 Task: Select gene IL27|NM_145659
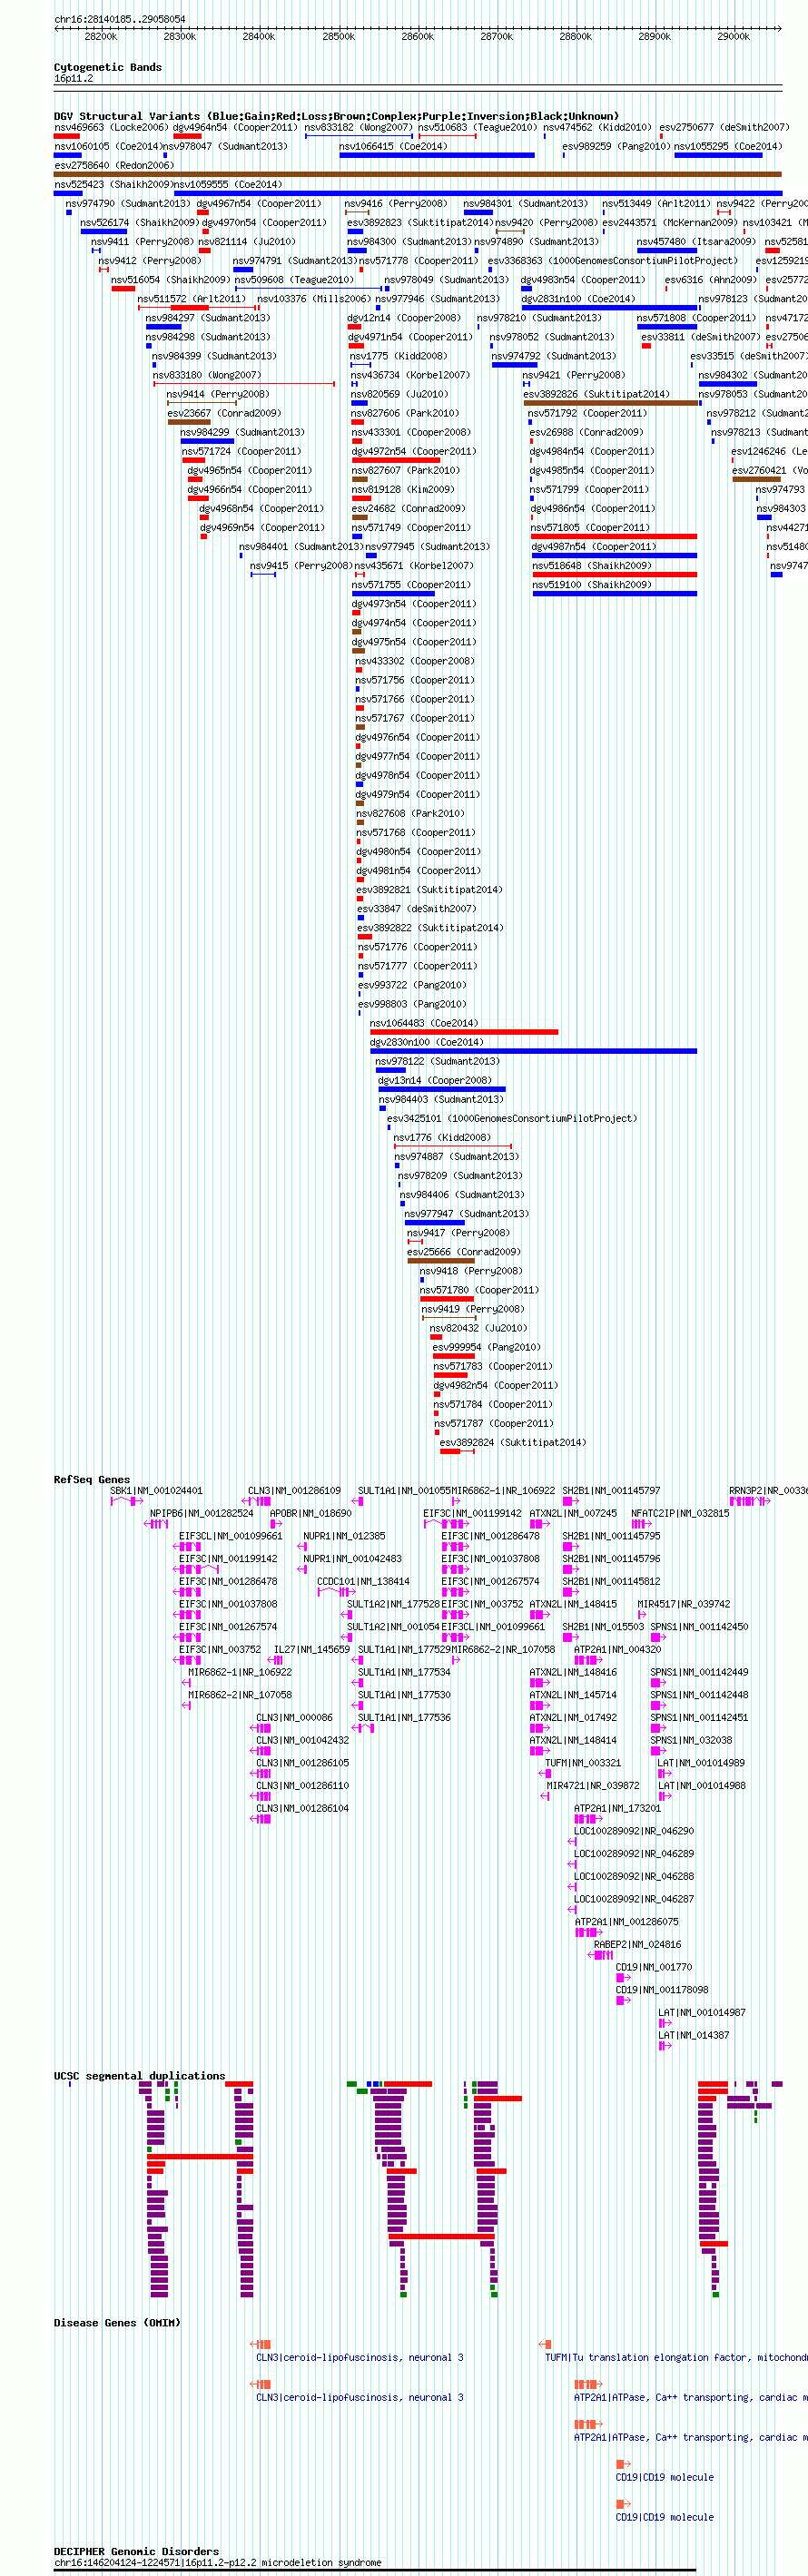pyautogui.click(x=312, y=1650)
